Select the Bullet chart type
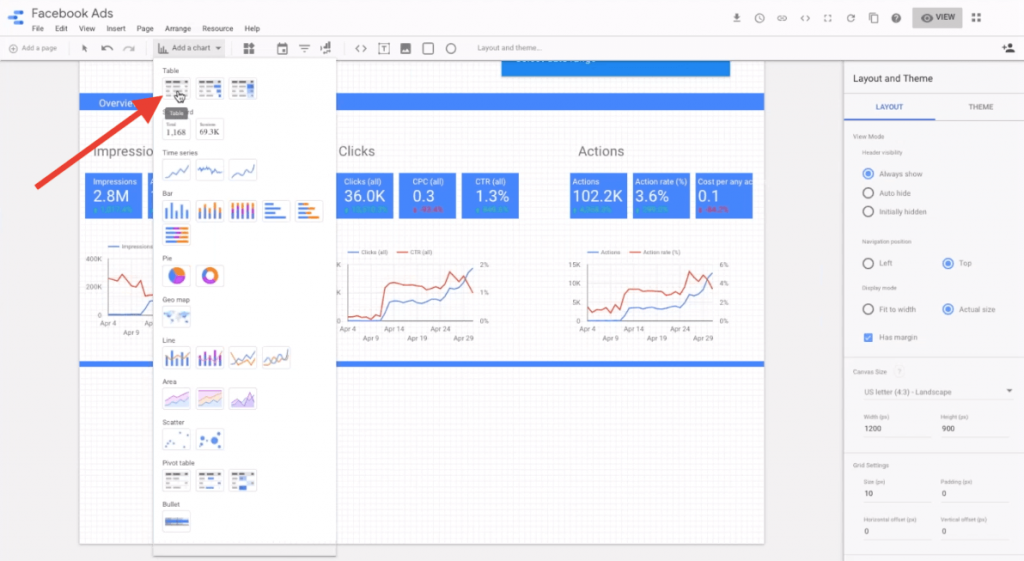This screenshot has height=561, width=1024. tap(176, 521)
